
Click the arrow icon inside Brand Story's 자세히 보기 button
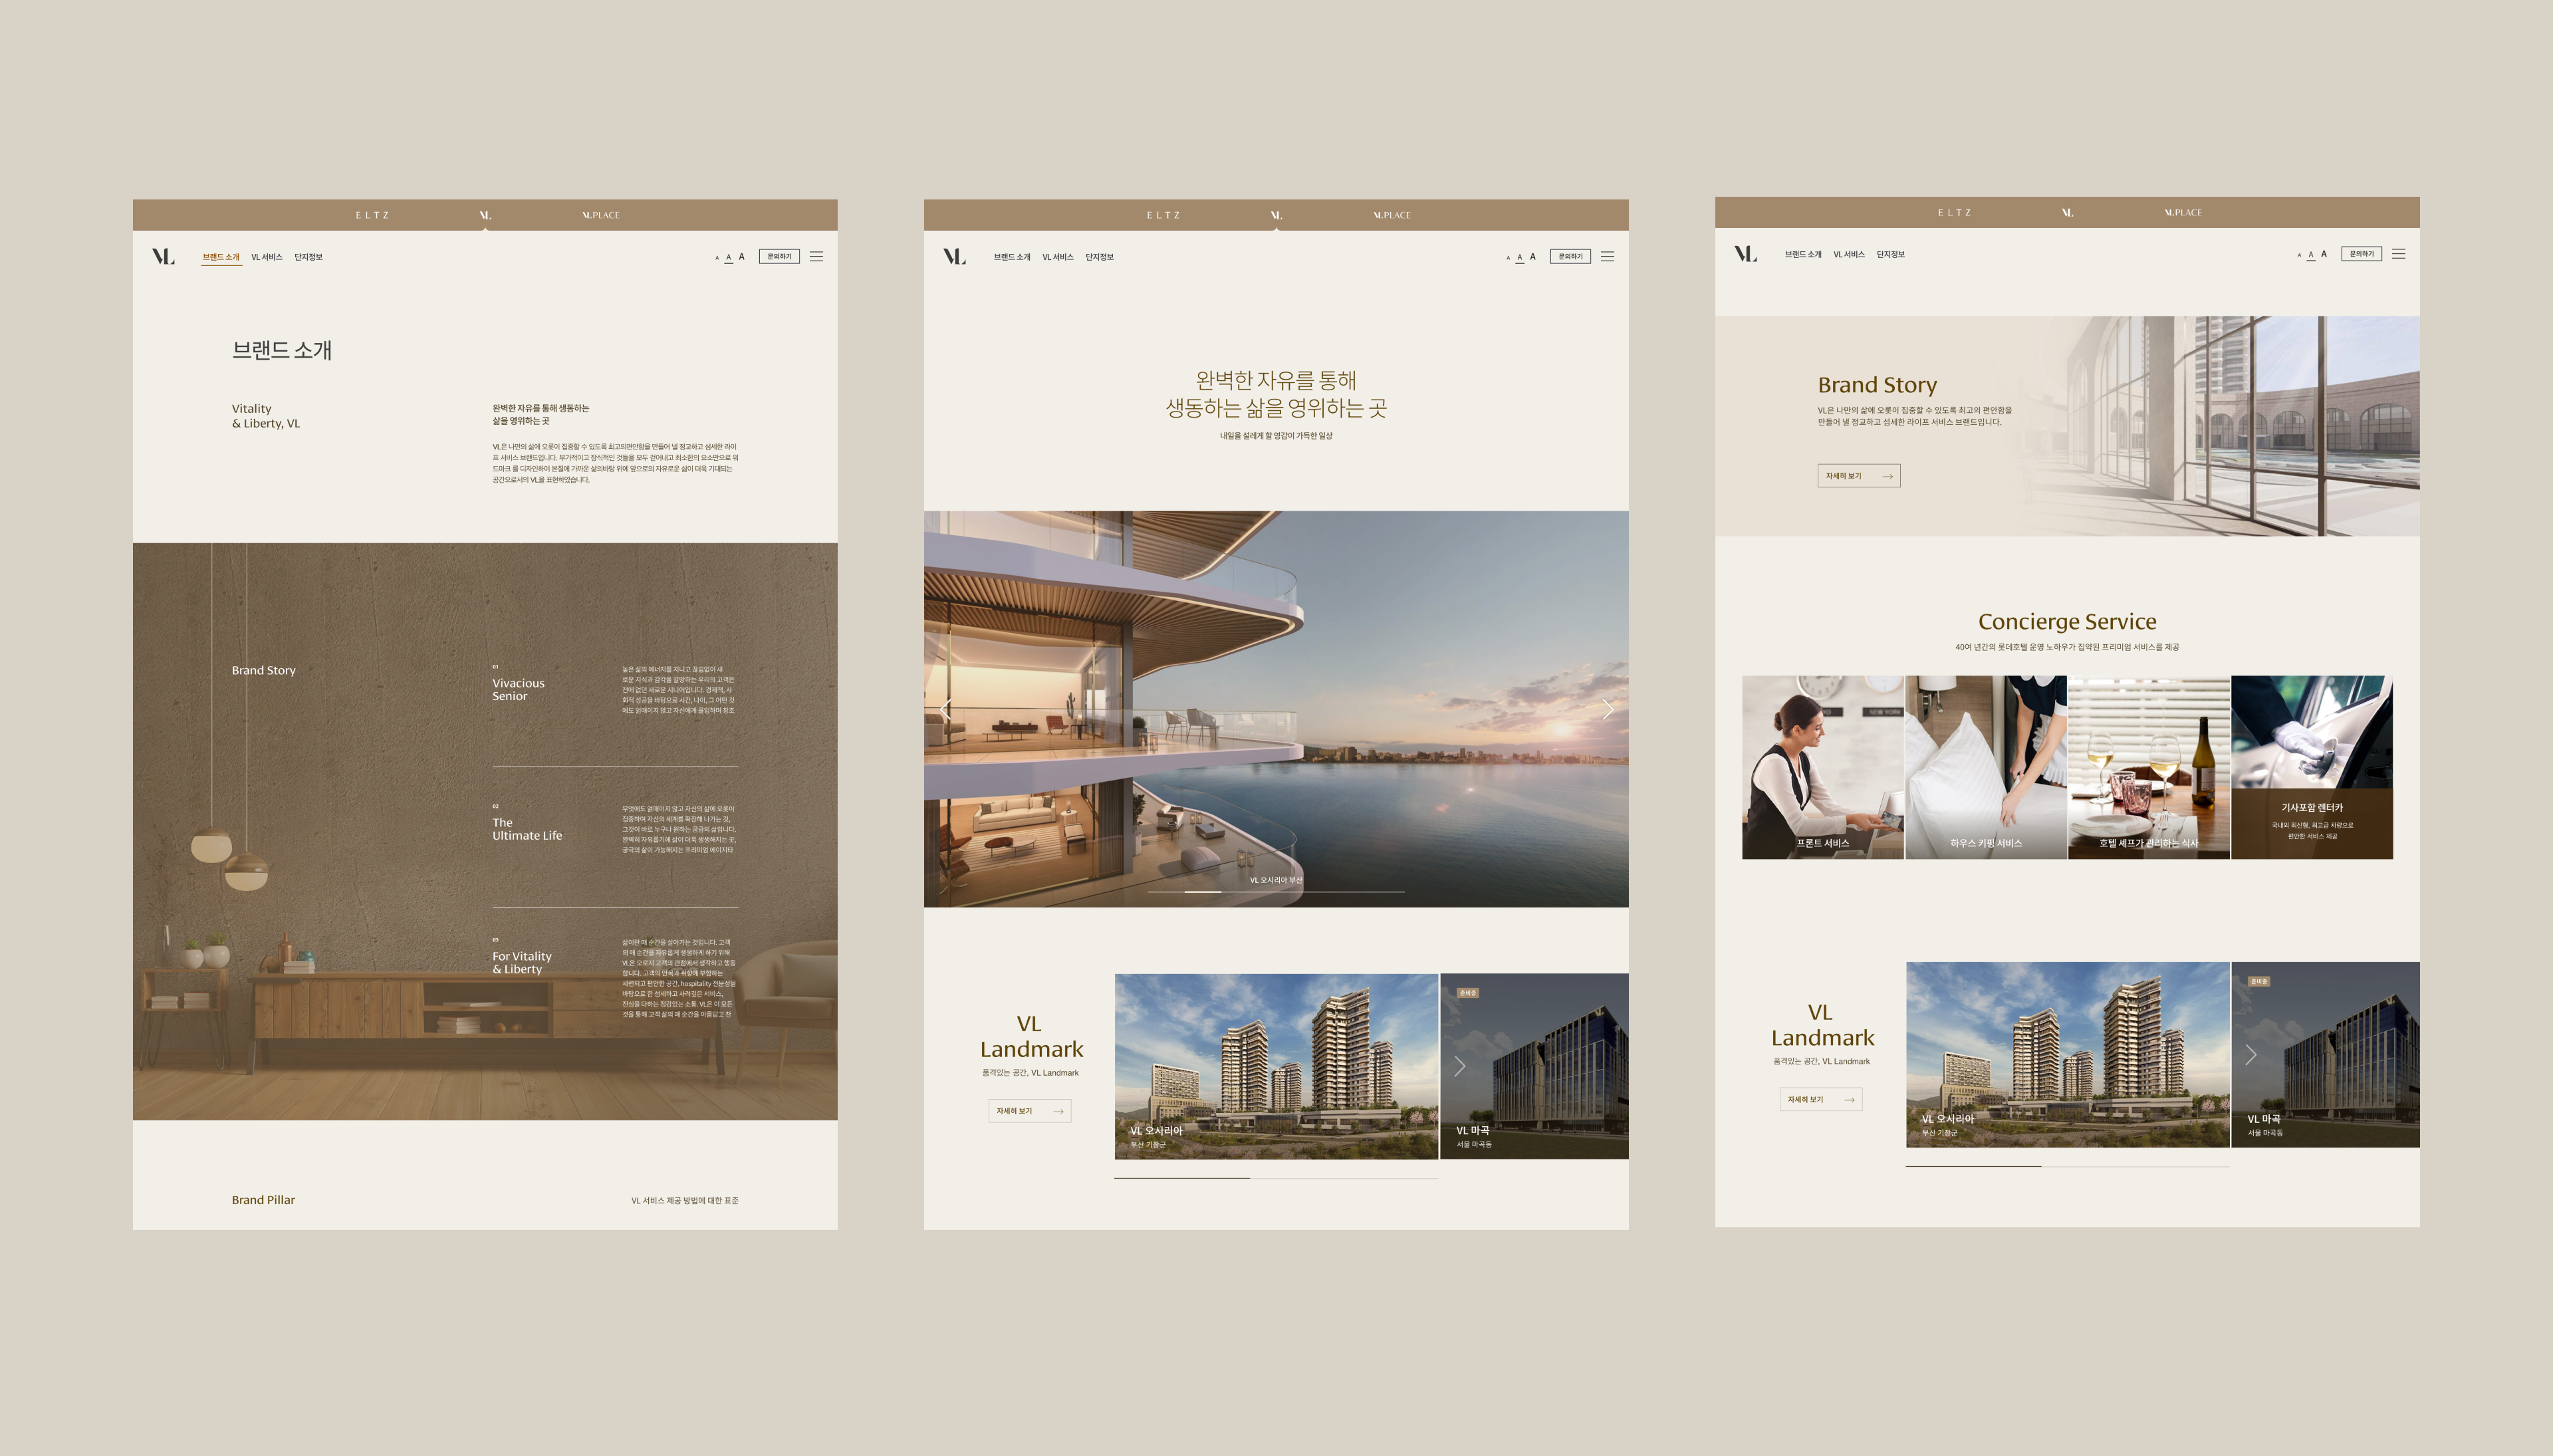pos(1887,476)
